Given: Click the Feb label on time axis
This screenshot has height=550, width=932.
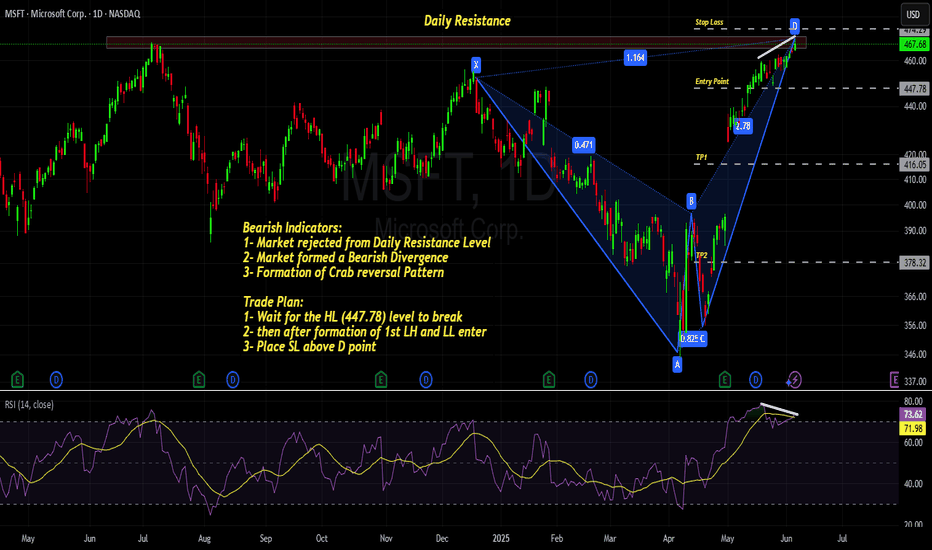Looking at the screenshot, I should (x=556, y=539).
